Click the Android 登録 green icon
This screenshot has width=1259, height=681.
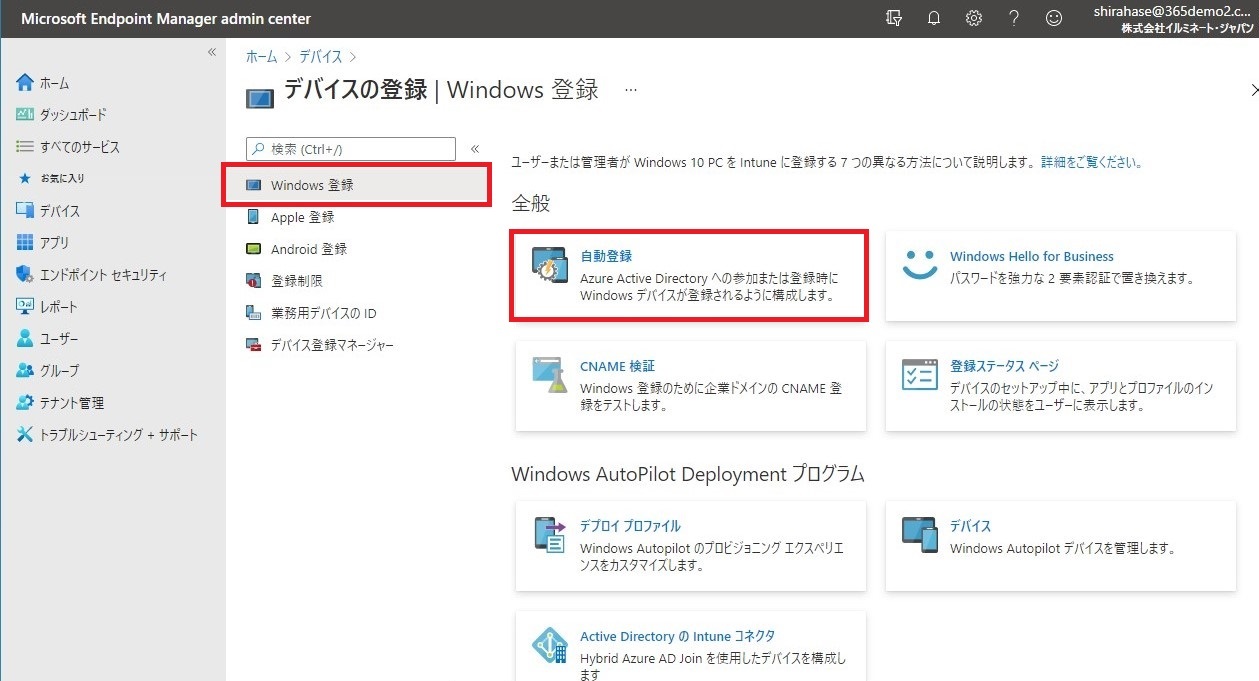pos(253,249)
